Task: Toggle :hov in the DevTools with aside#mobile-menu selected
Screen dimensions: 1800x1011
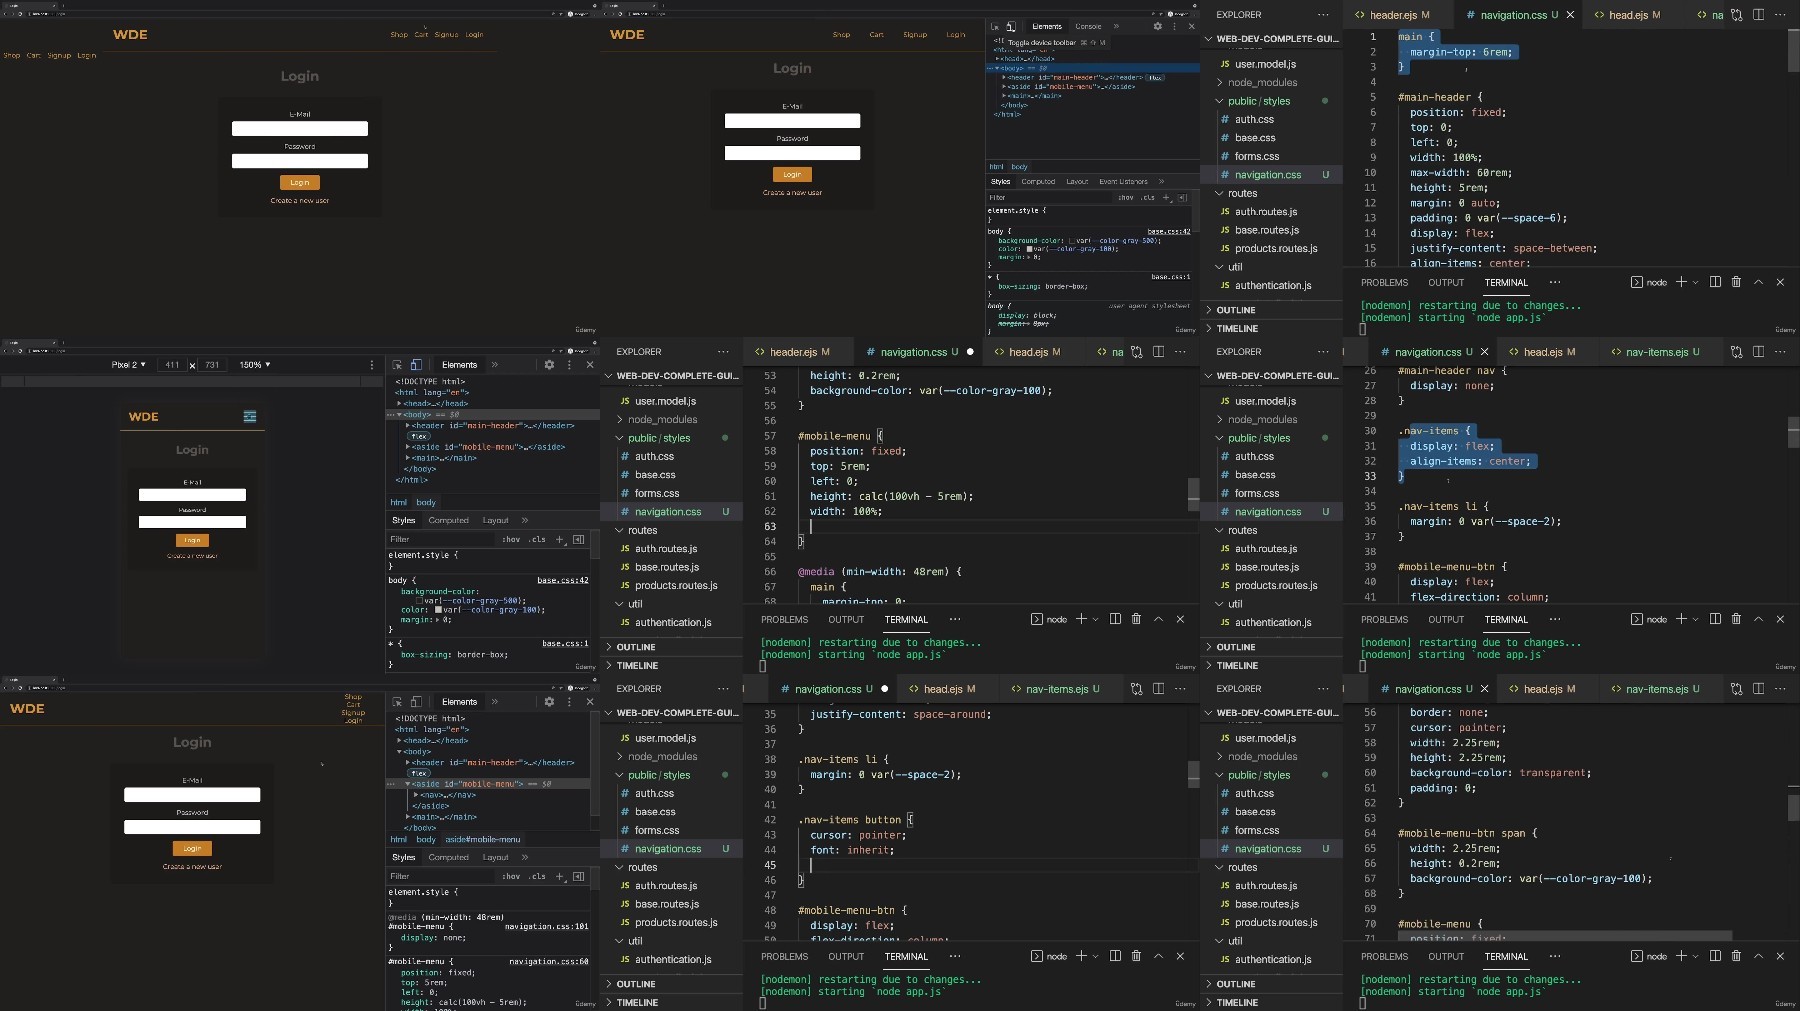Action: point(511,876)
